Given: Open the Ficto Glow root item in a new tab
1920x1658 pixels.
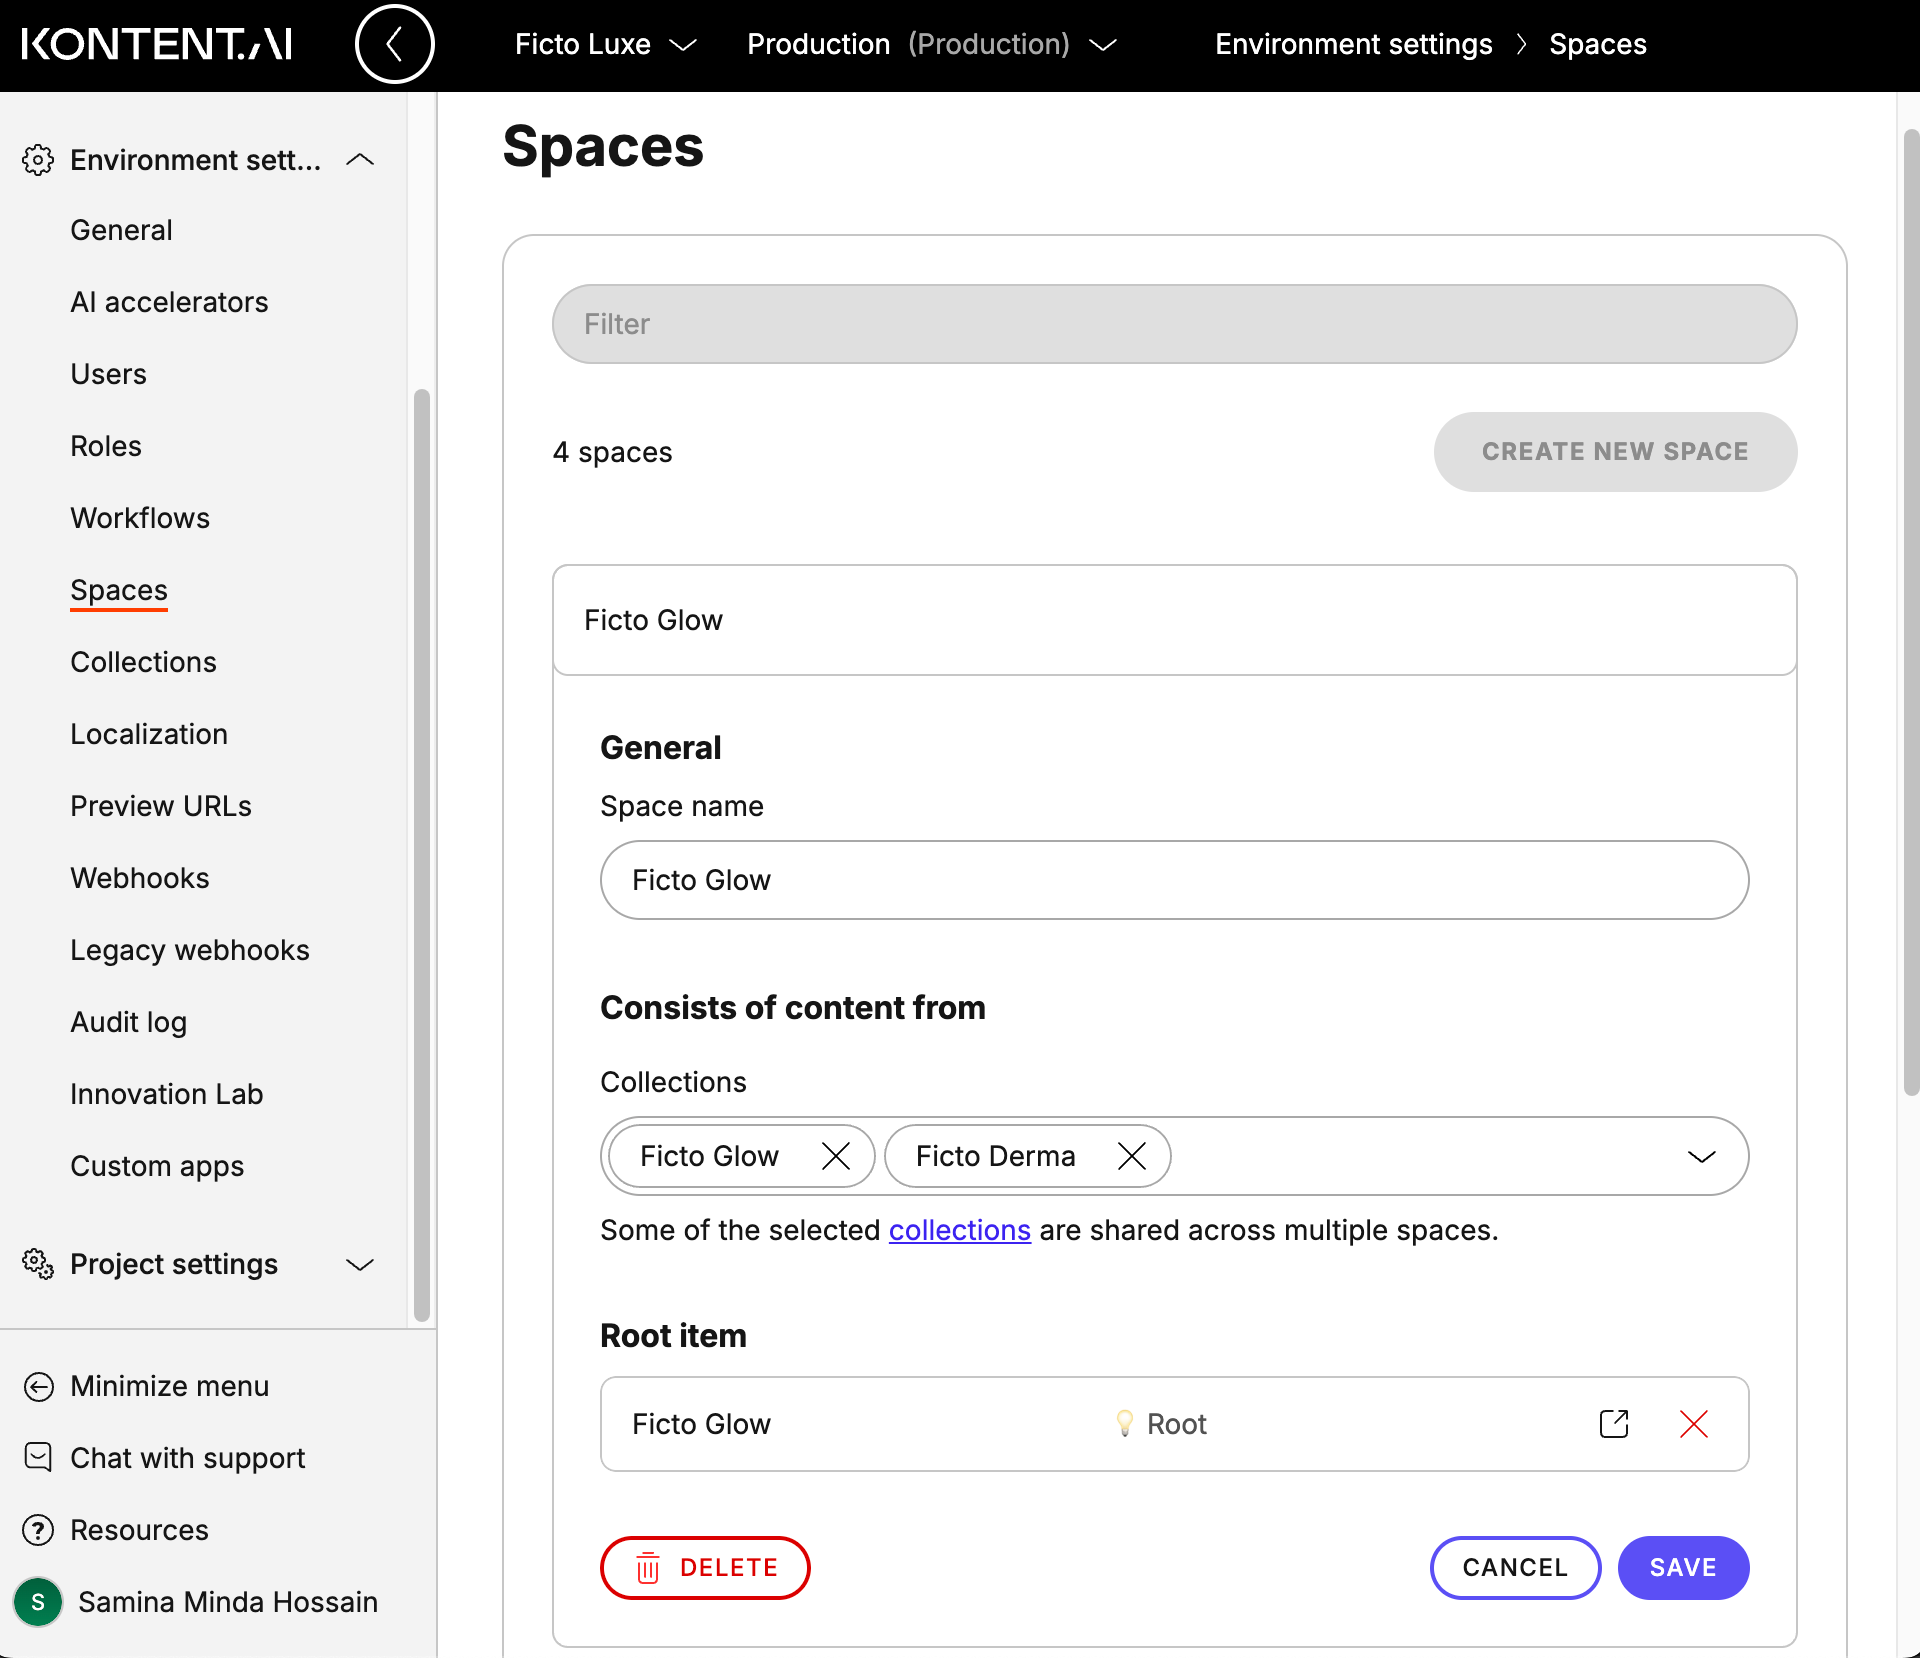Looking at the screenshot, I should click(1614, 1423).
